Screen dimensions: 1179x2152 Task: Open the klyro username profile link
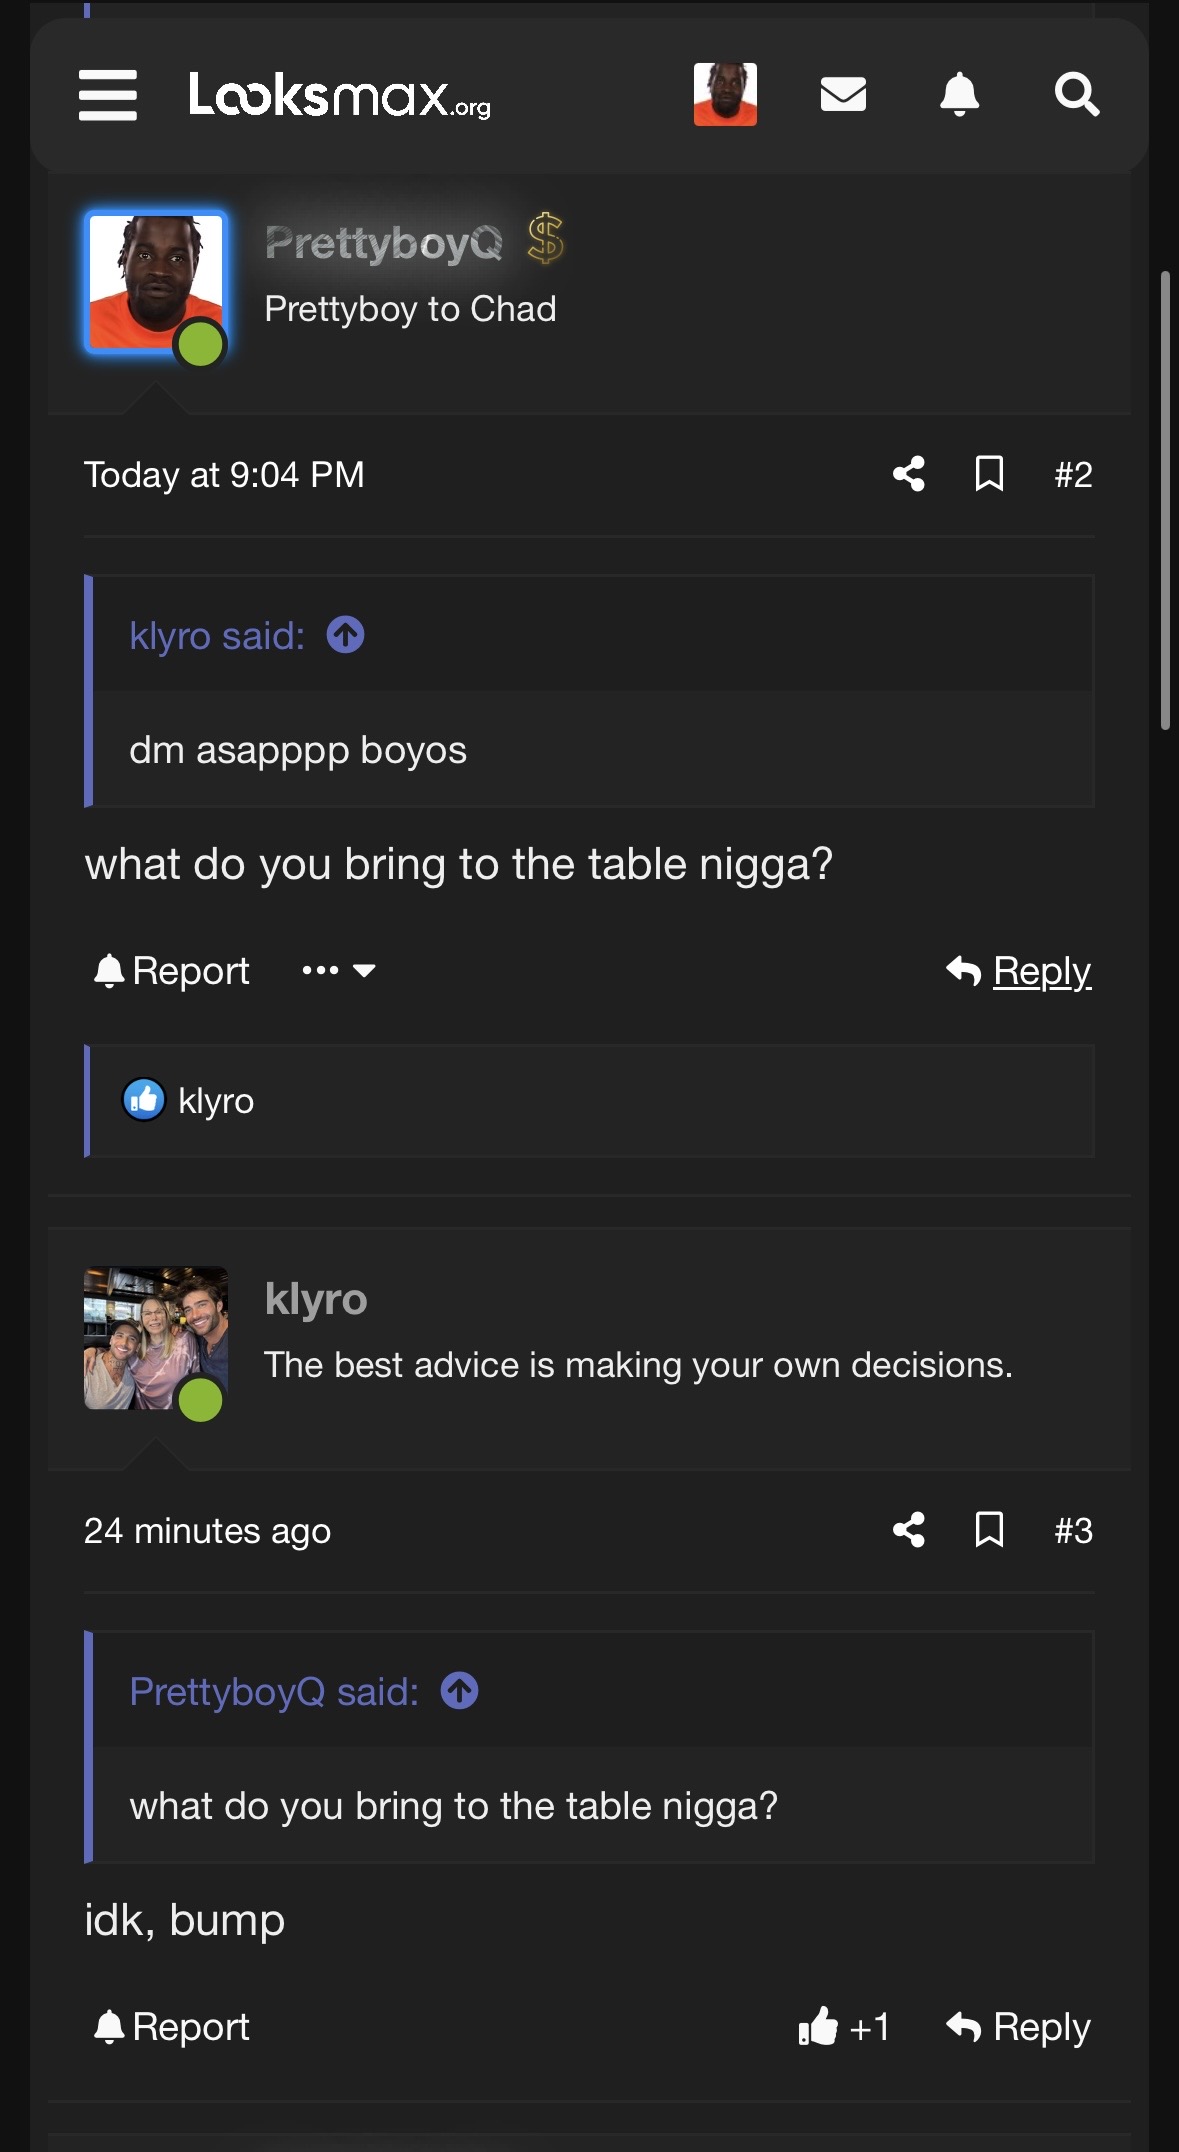(316, 1299)
